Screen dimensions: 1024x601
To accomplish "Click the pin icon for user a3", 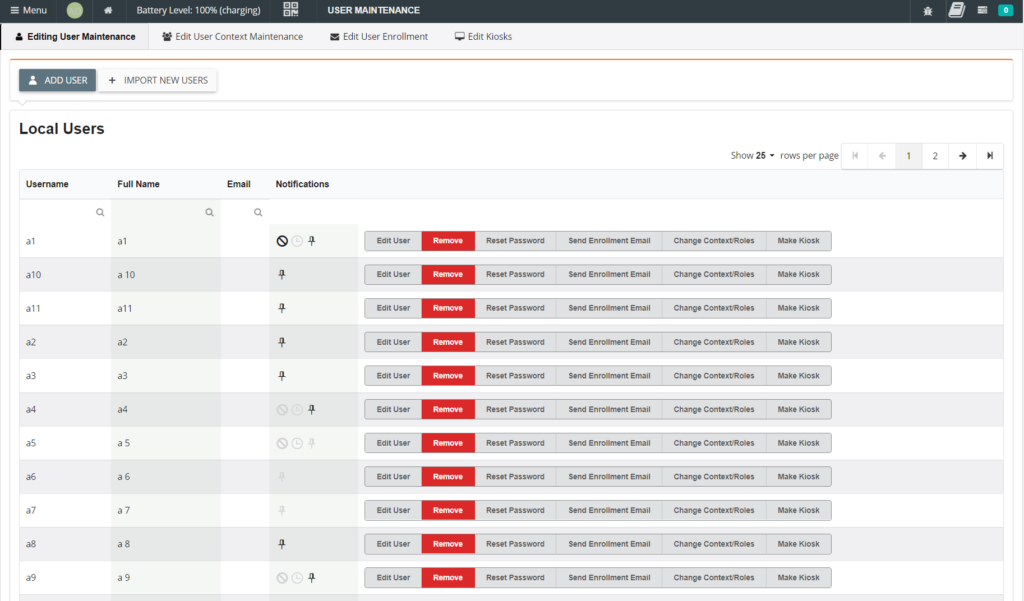I will 282,376.
